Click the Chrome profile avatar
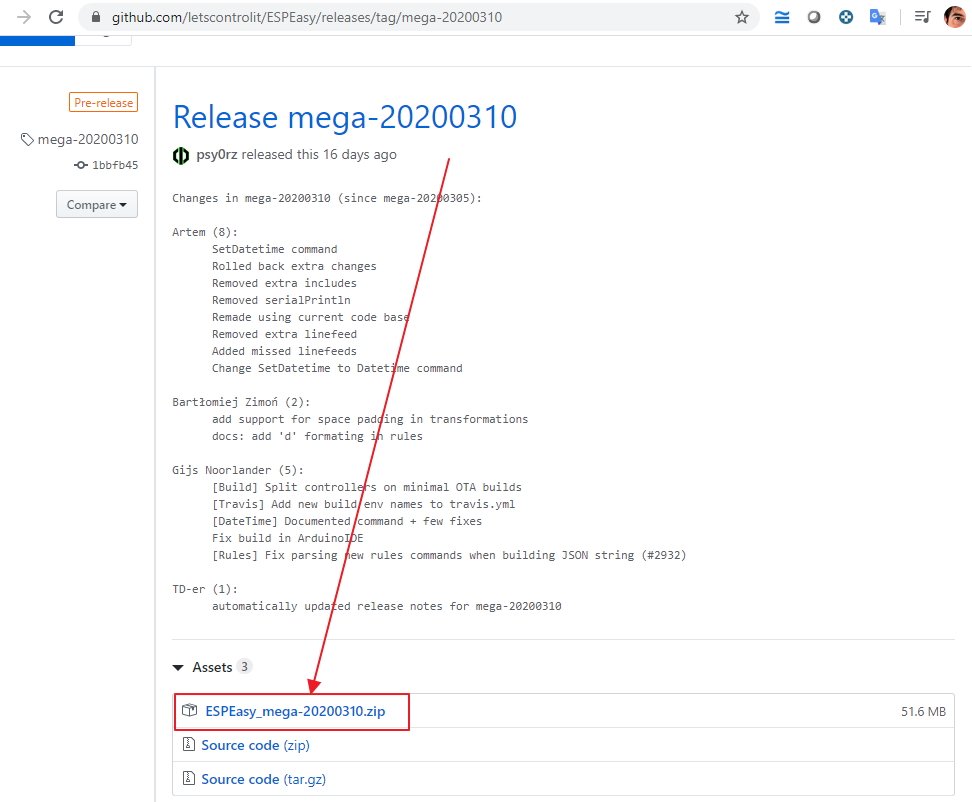 (954, 17)
